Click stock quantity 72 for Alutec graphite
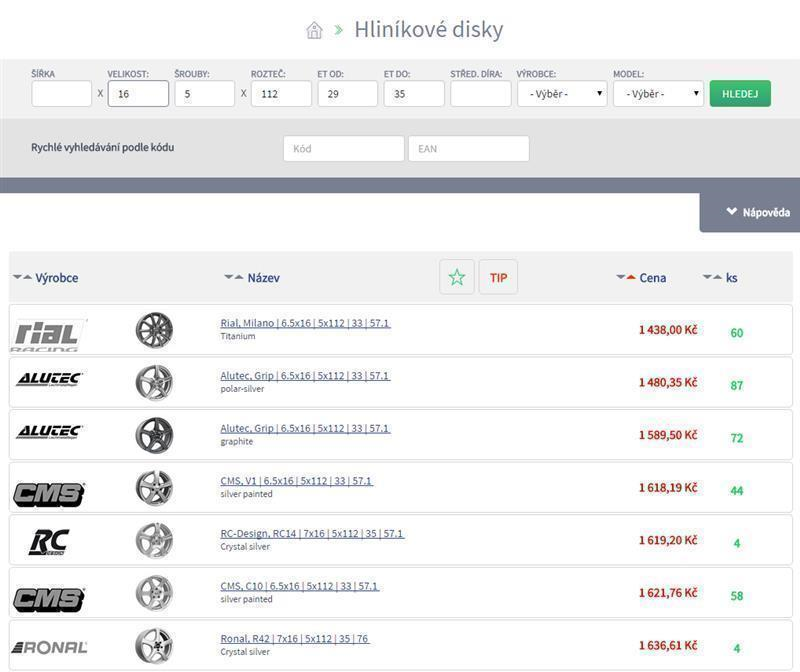The width and height of the screenshot is (800, 672). point(737,438)
